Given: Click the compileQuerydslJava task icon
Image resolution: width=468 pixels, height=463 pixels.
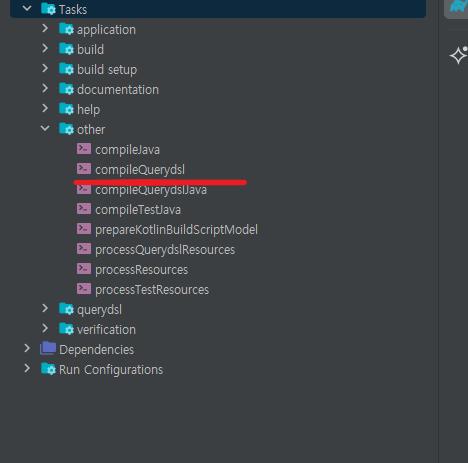Looking at the screenshot, I should [x=84, y=189].
